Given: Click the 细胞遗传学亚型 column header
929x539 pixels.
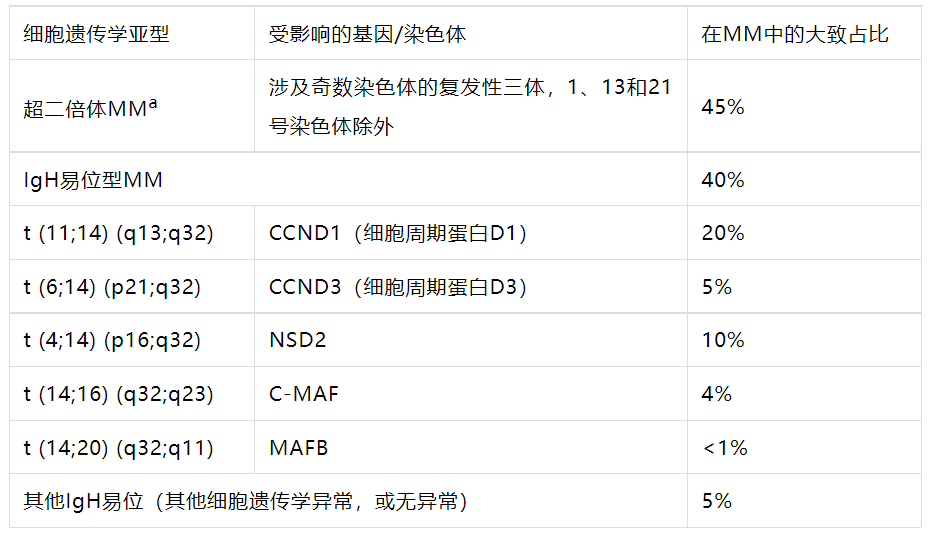Looking at the screenshot, I should pyautogui.click(x=97, y=34).
